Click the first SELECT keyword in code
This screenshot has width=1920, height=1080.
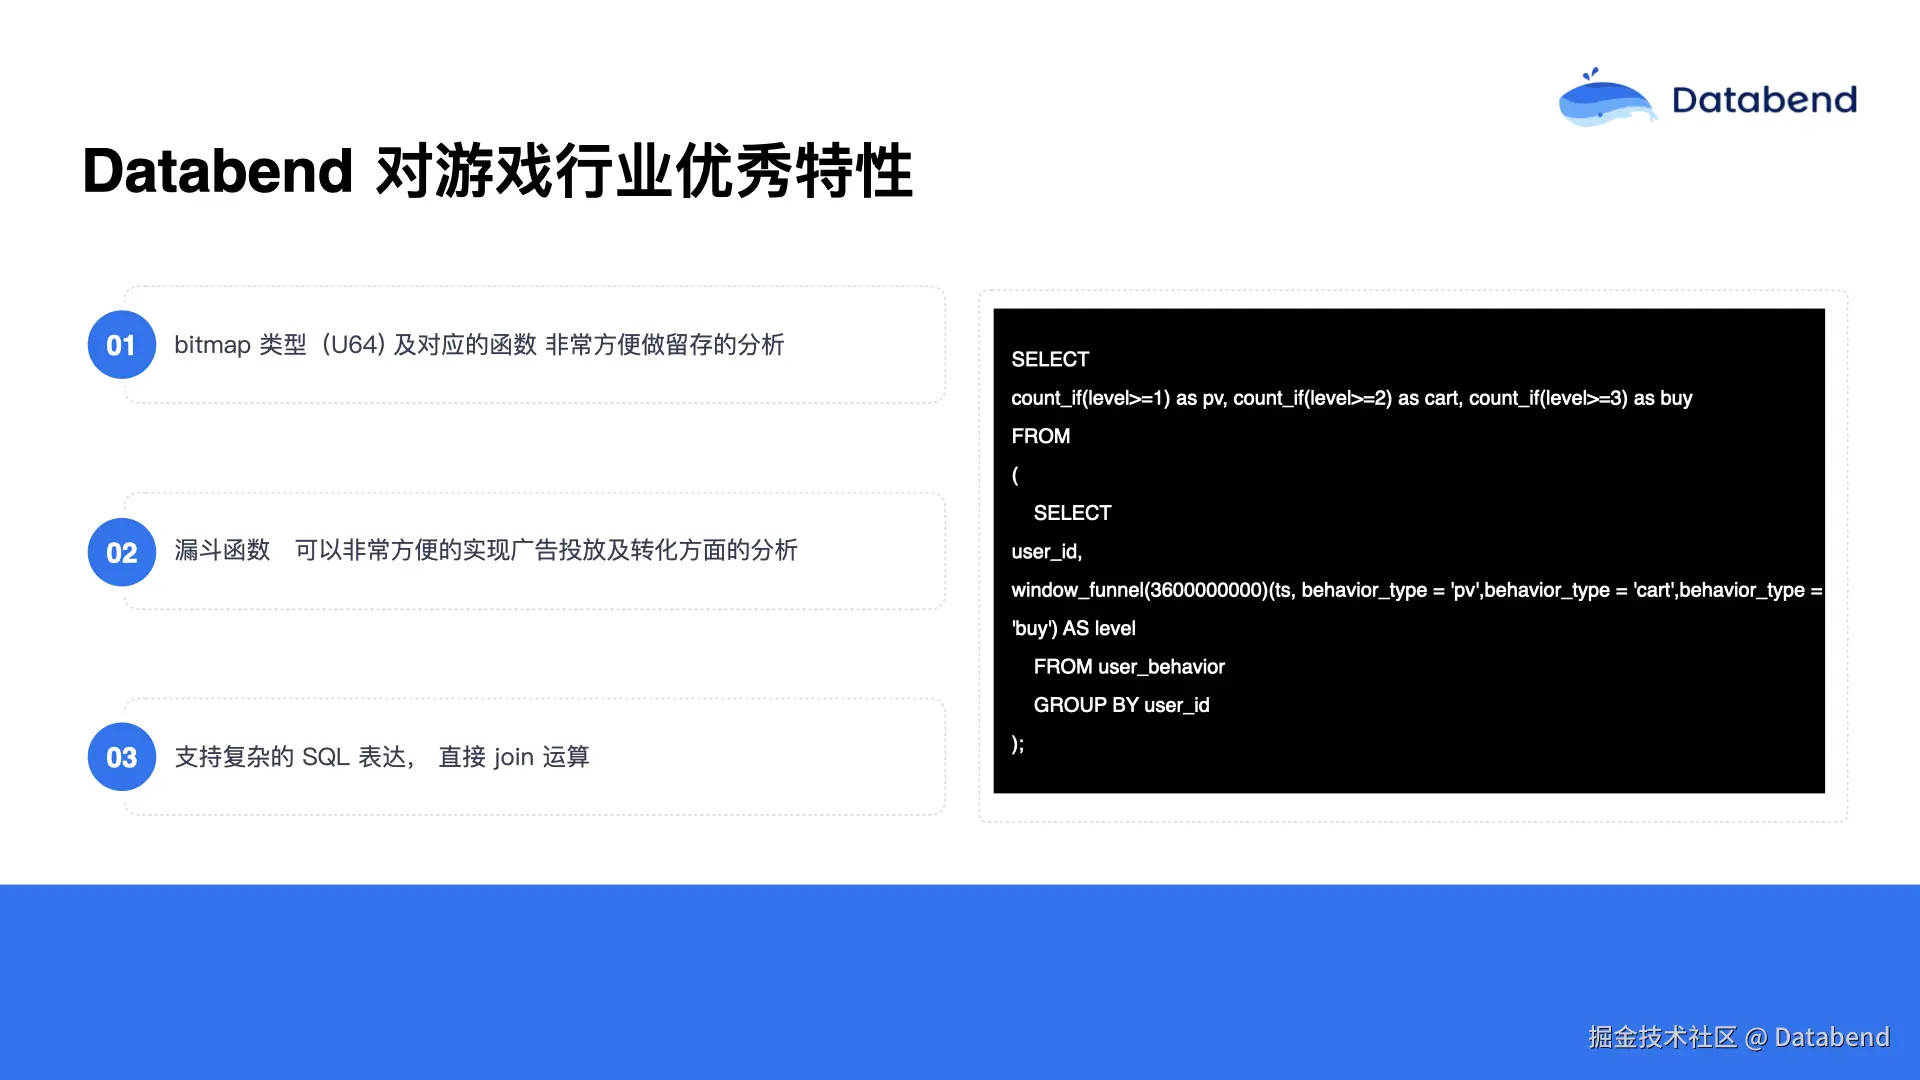point(1049,359)
